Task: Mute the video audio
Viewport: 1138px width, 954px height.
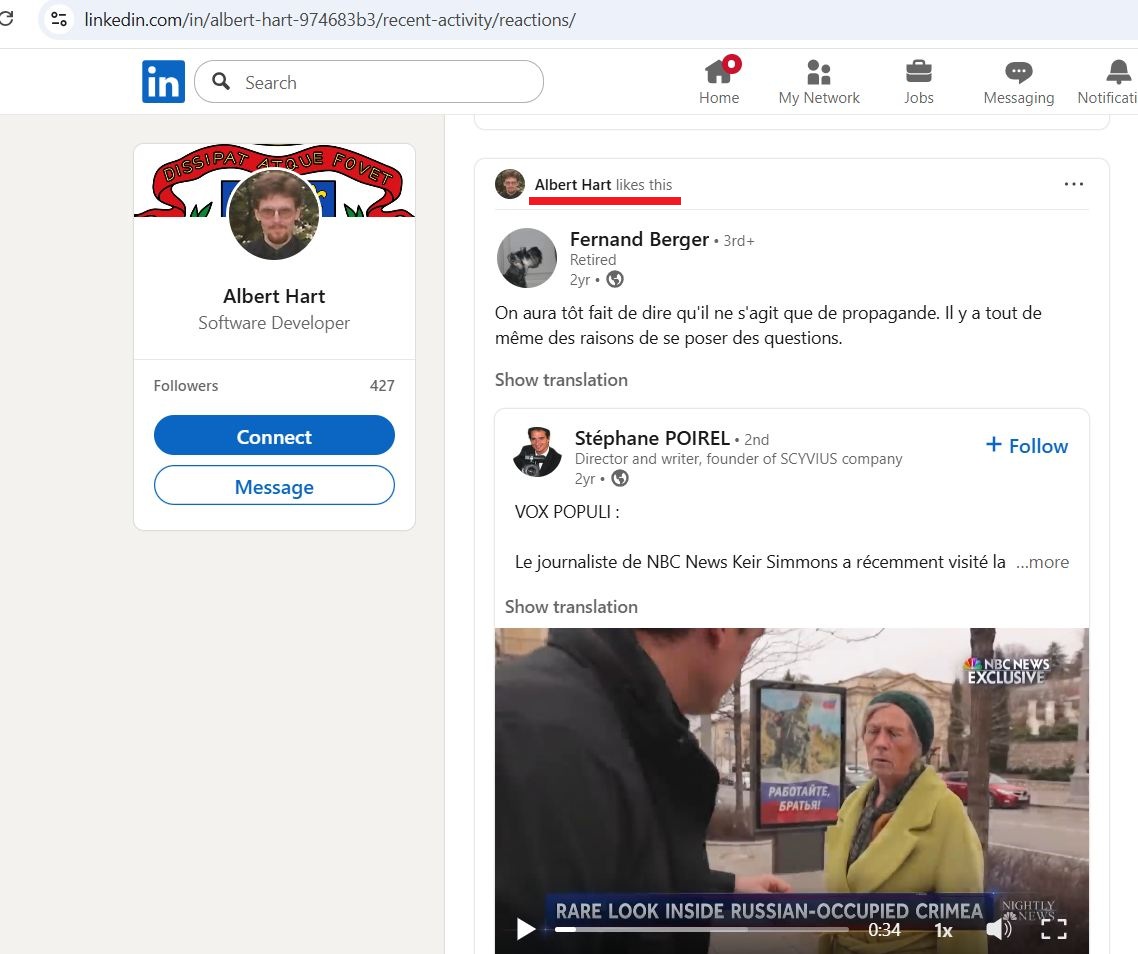Action: pyautogui.click(x=997, y=929)
